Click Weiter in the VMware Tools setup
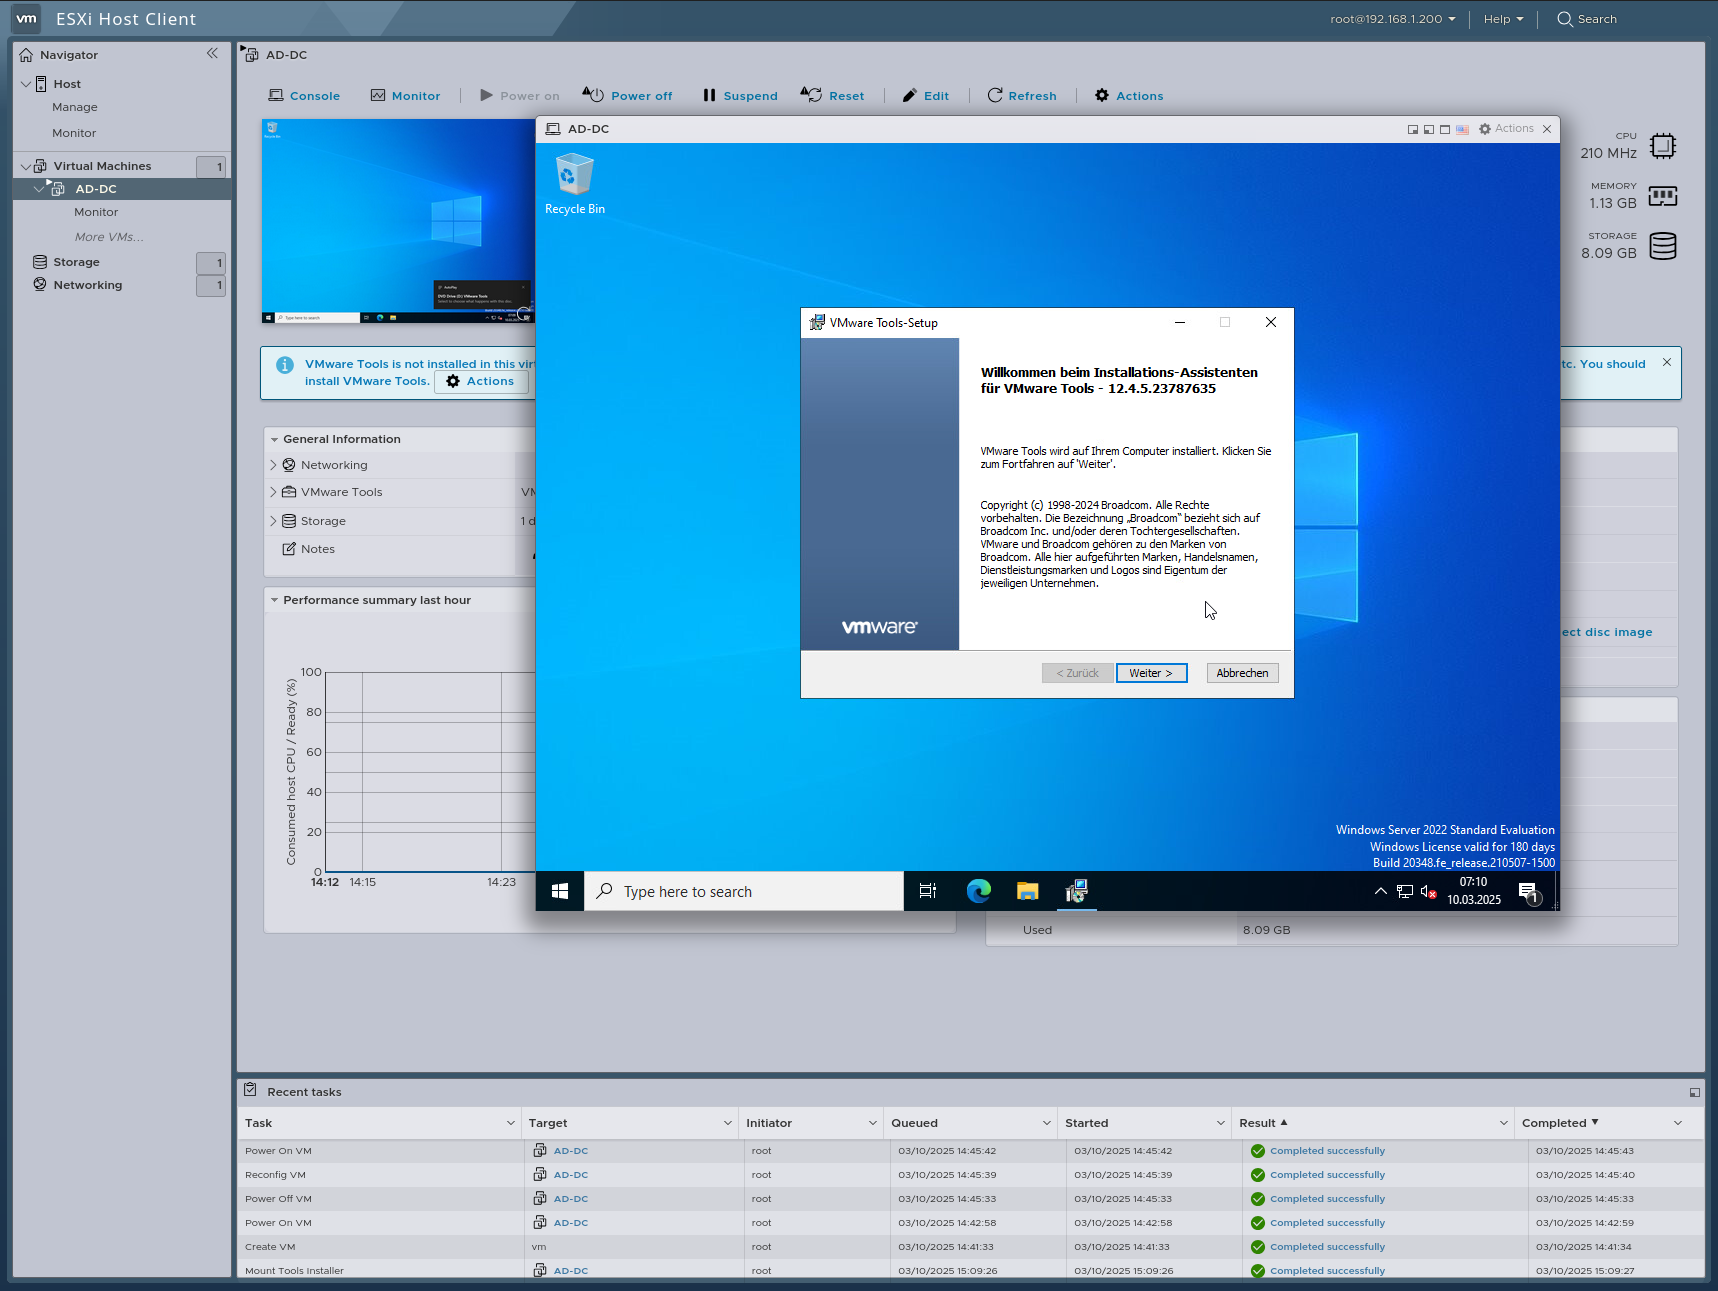The height and width of the screenshot is (1291, 1718). coord(1151,672)
